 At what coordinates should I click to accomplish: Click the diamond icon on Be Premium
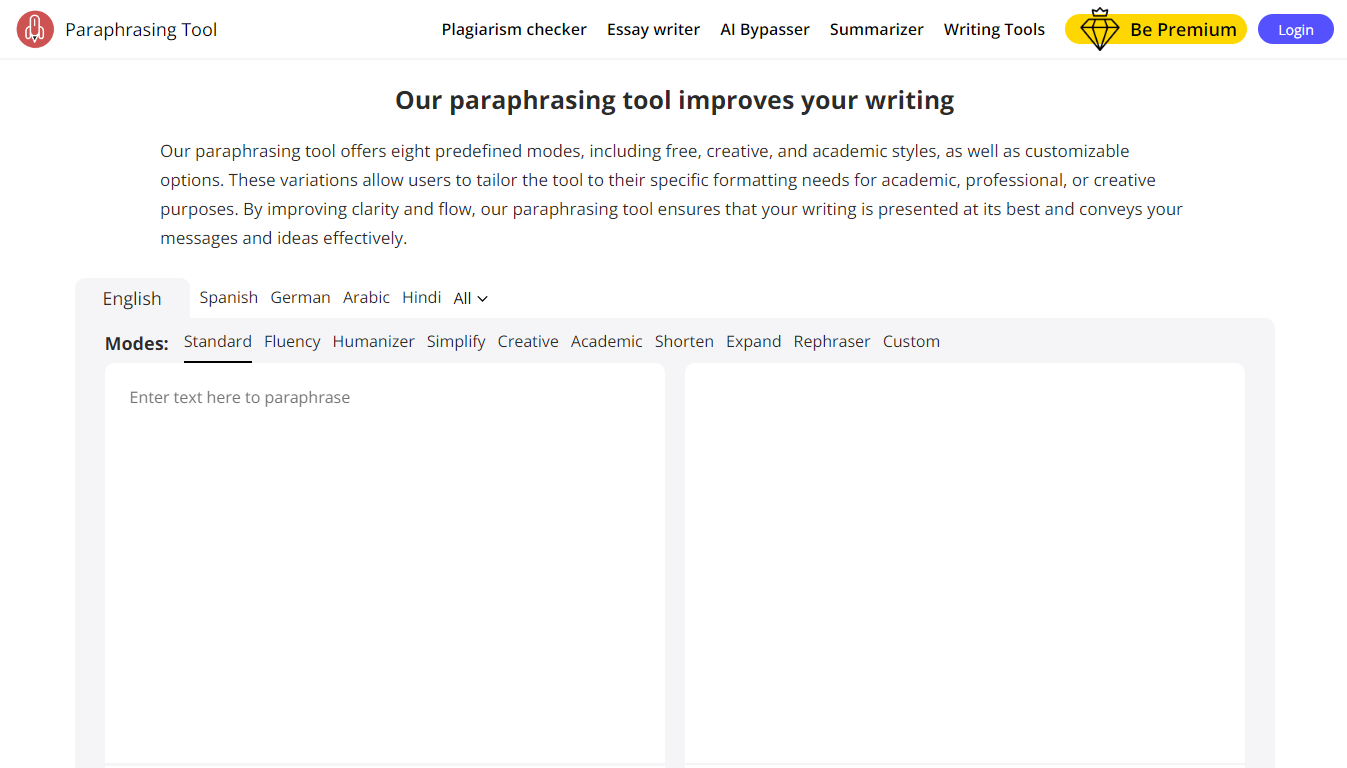point(1099,30)
